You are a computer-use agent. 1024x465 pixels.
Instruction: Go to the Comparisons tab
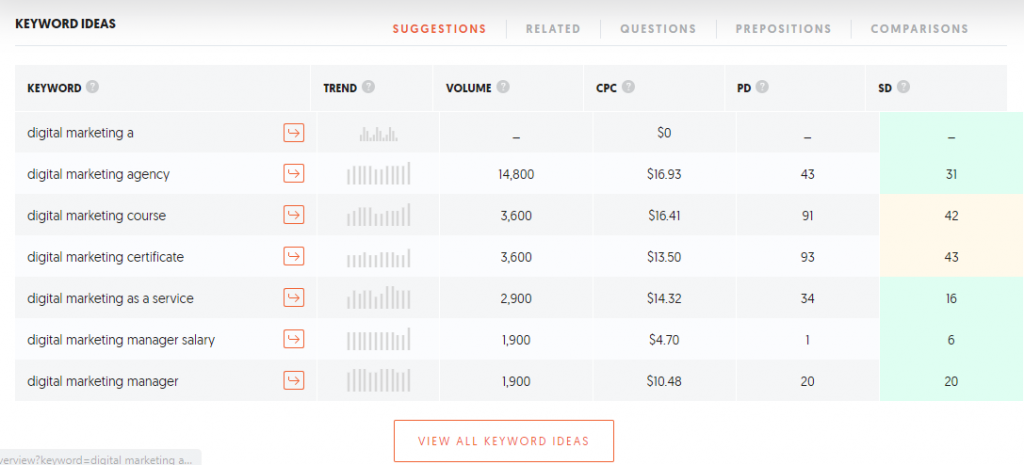pos(920,29)
